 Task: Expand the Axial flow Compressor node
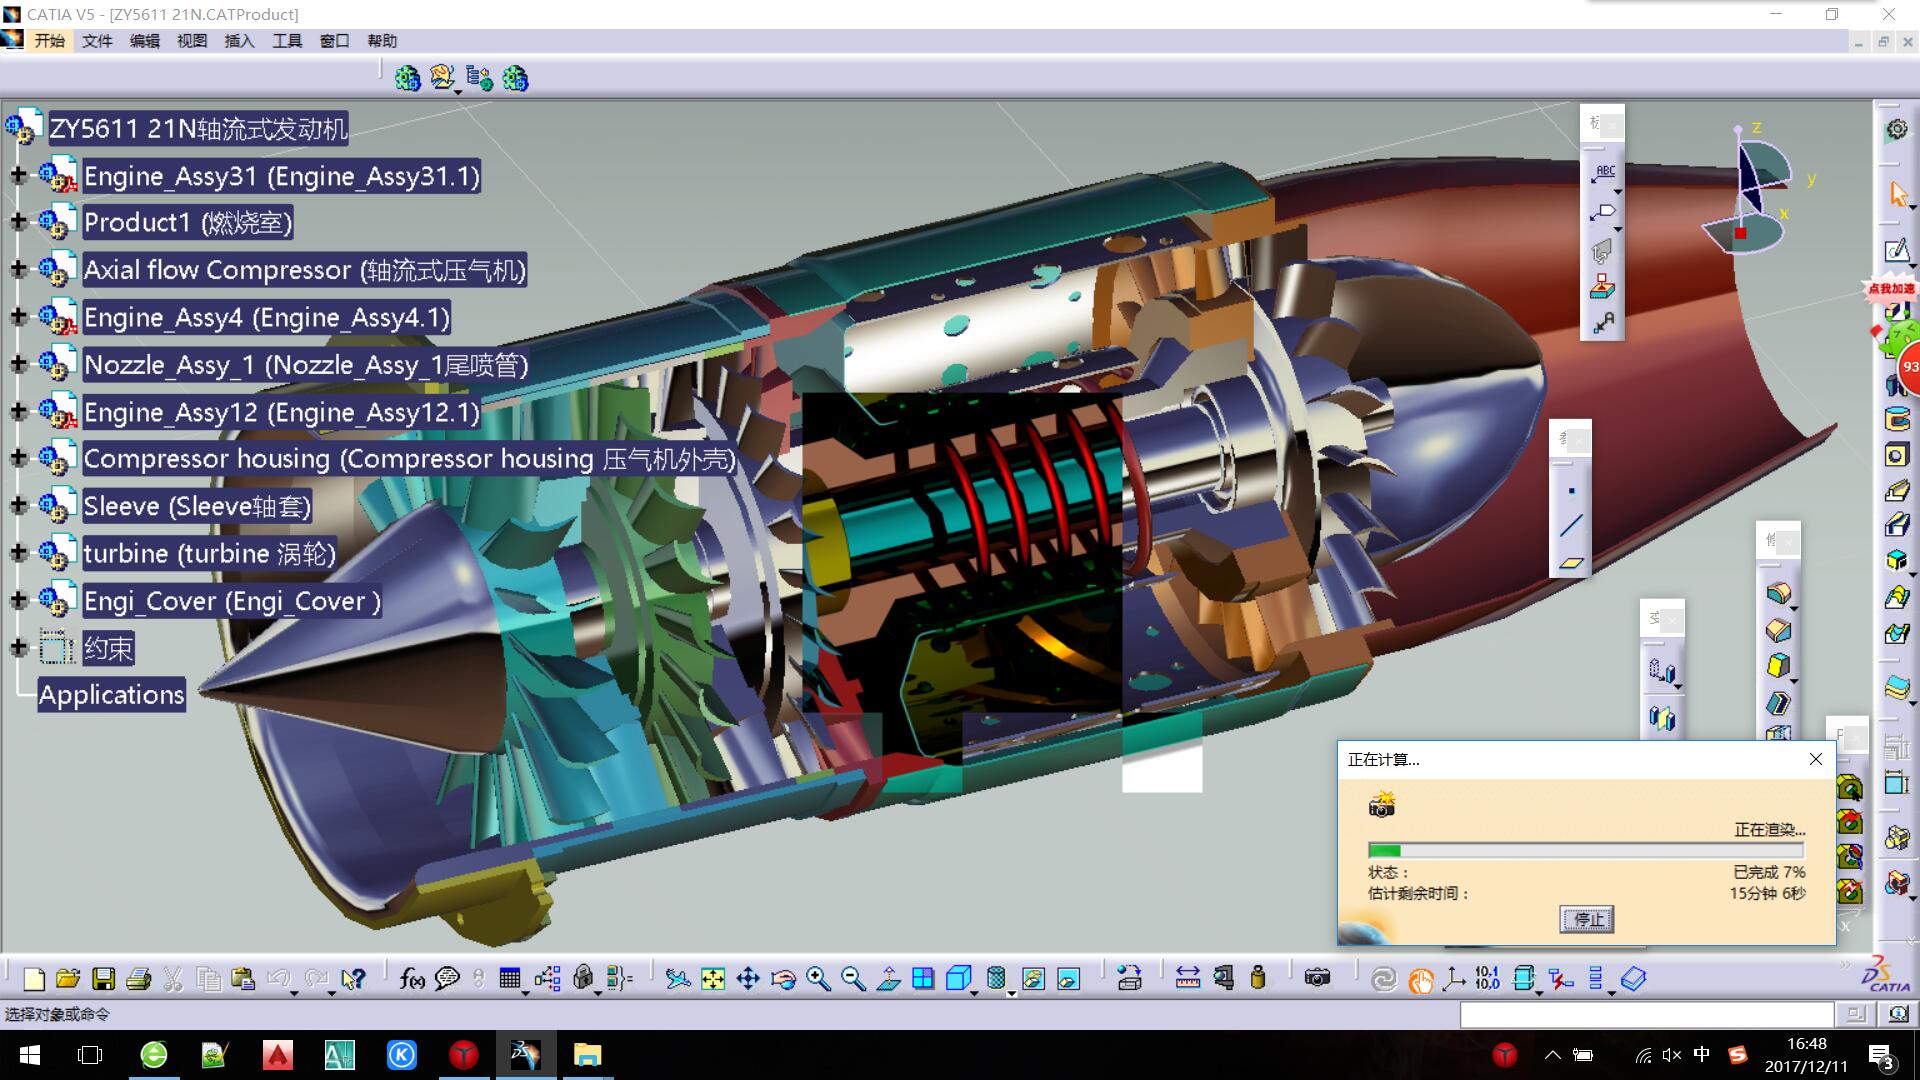pyautogui.click(x=18, y=269)
